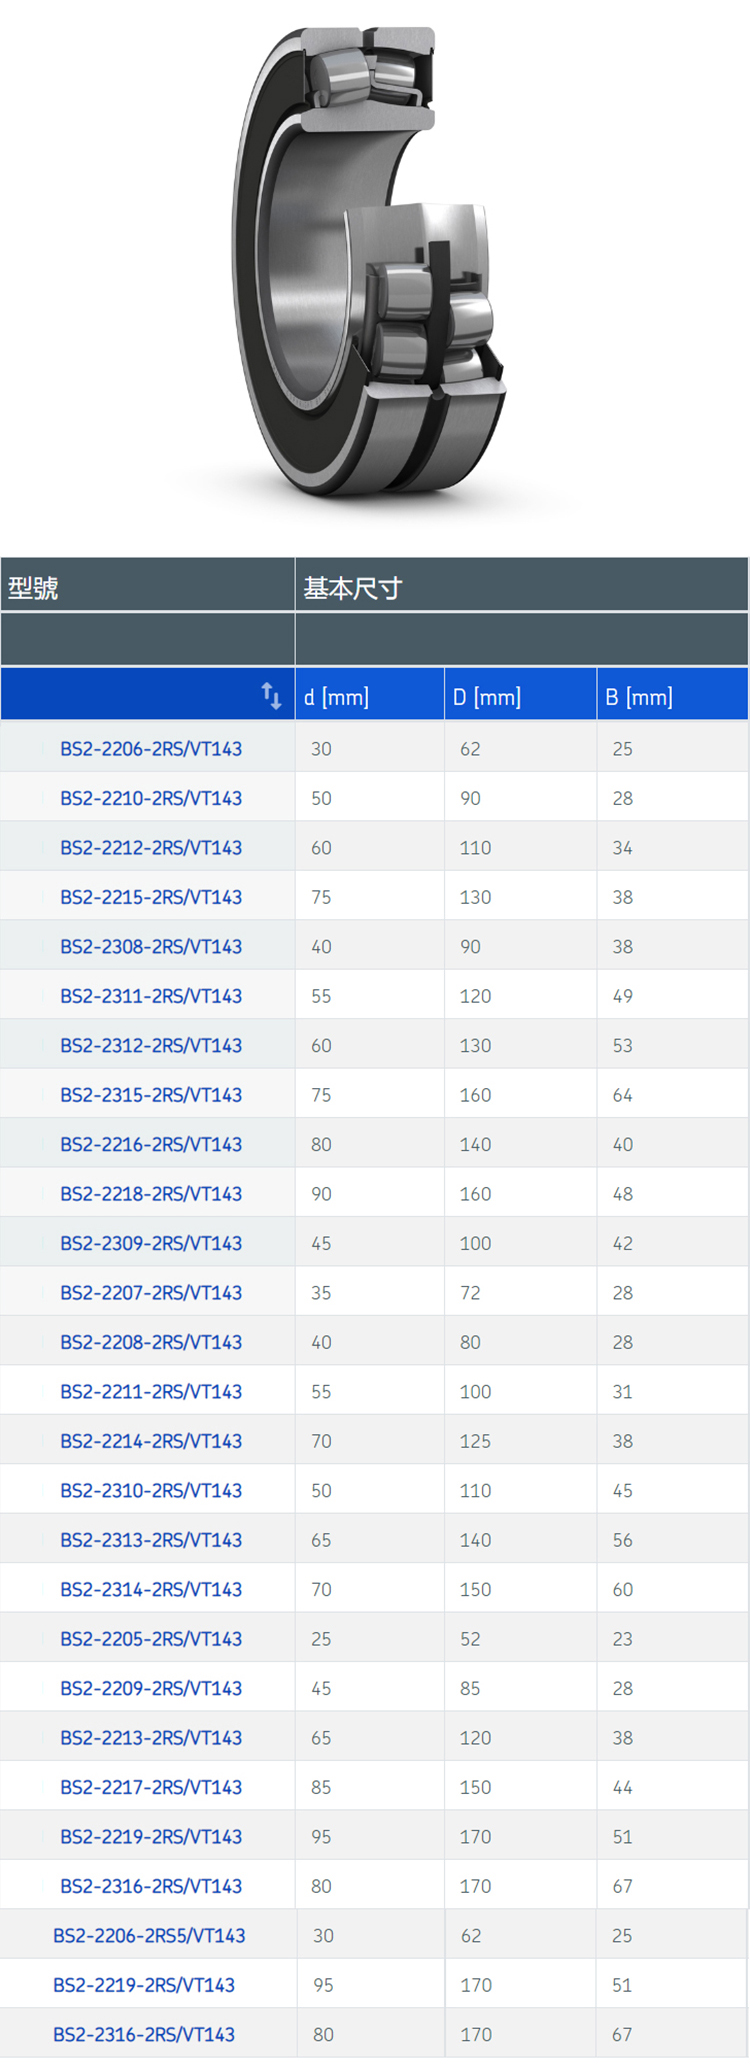Viewport: 750px width, 2071px height.
Task: Select d value 30 in BS2-2206-2RS/VT143 row
Action: coord(321,749)
